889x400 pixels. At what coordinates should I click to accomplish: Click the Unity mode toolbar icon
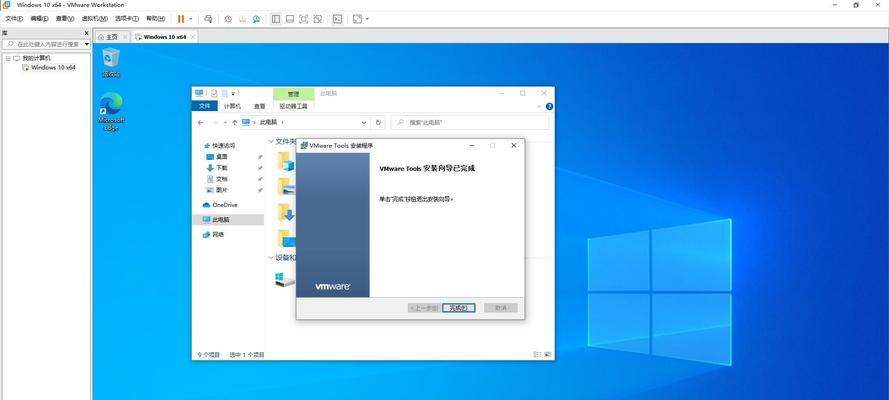tap(318, 19)
